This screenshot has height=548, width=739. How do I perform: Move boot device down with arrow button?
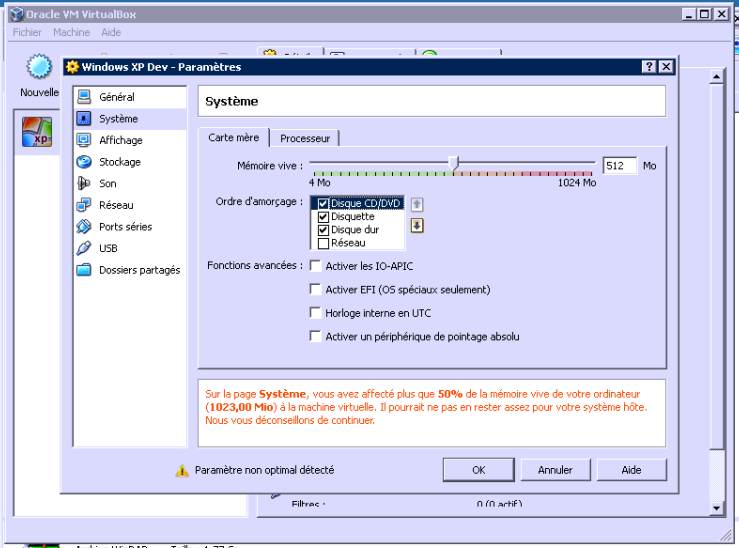(417, 225)
